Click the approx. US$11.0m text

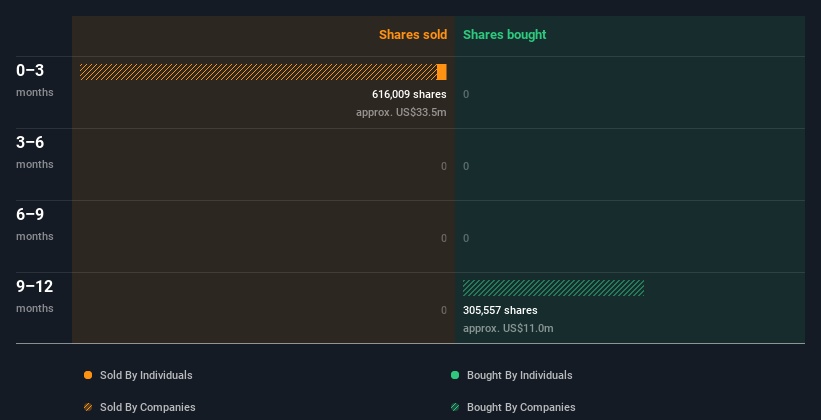[508, 328]
